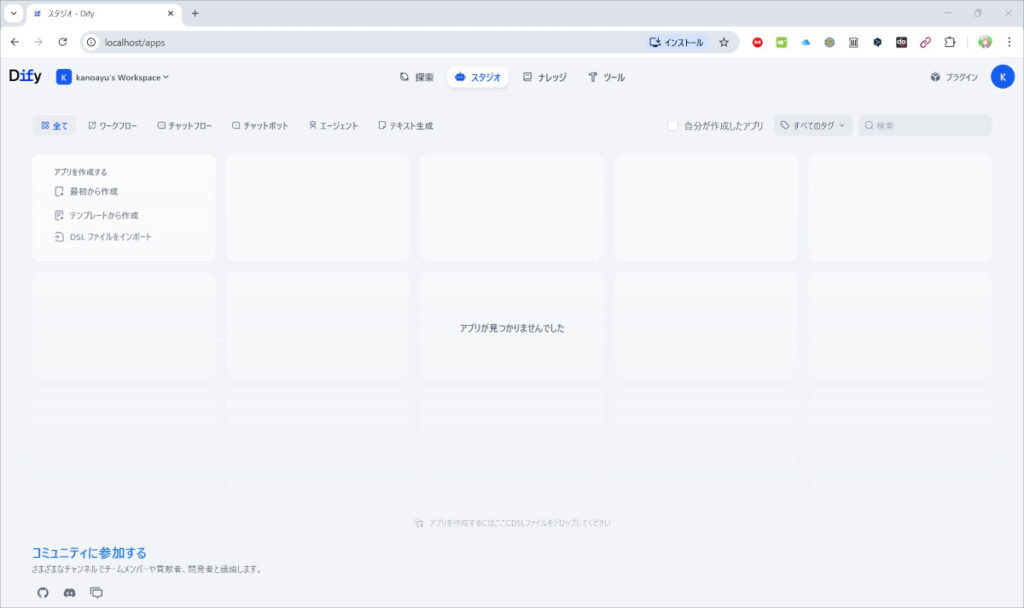Go to the 探索 tab
This screenshot has width=1024, height=608.
click(x=417, y=77)
